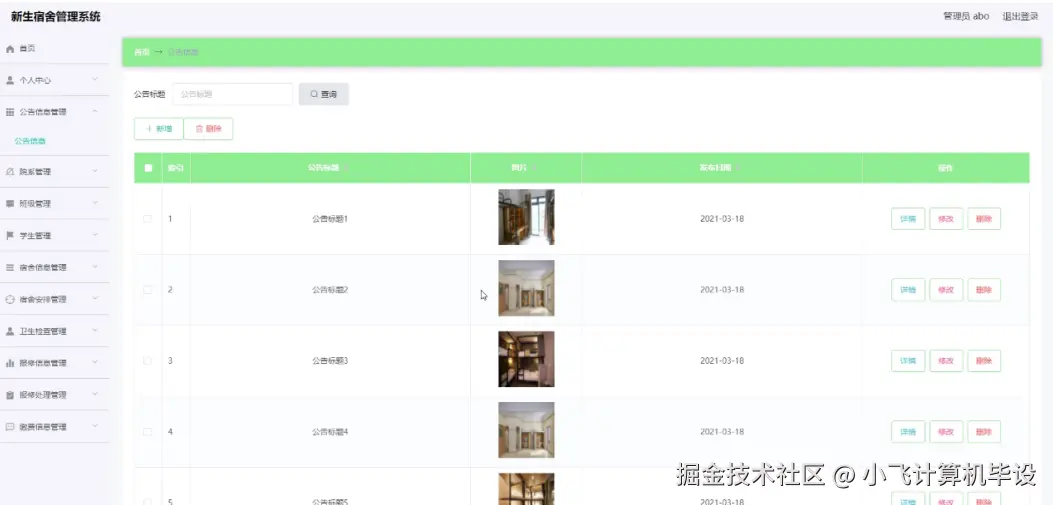
Task: Expand the 学生管理 chevron
Action: click(x=95, y=235)
